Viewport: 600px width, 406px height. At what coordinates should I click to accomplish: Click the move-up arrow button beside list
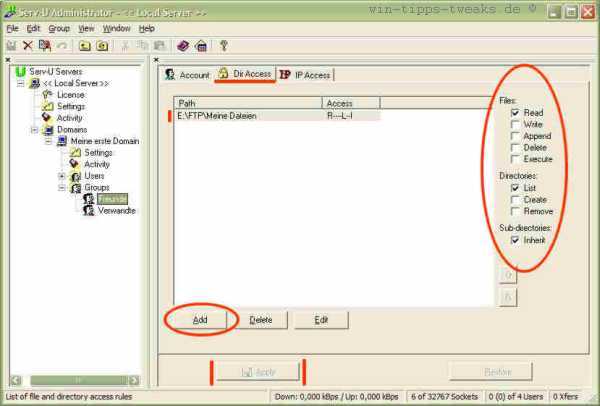[508, 275]
